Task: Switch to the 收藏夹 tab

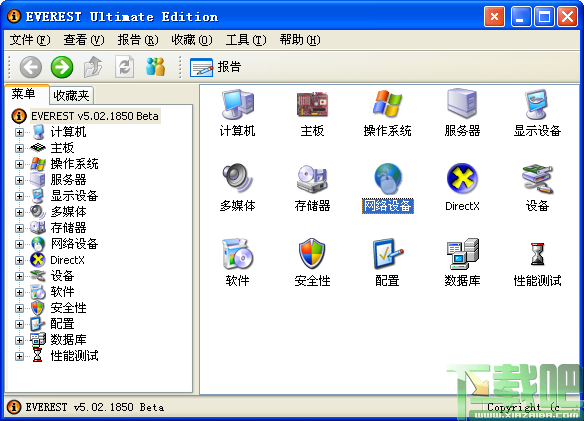Action: [71, 96]
